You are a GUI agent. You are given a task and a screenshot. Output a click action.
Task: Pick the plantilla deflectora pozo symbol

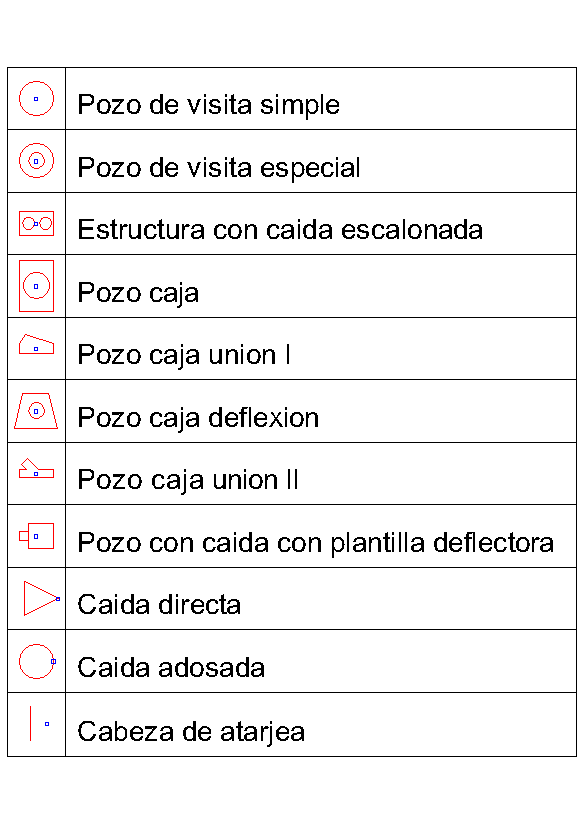pyautogui.click(x=36, y=536)
